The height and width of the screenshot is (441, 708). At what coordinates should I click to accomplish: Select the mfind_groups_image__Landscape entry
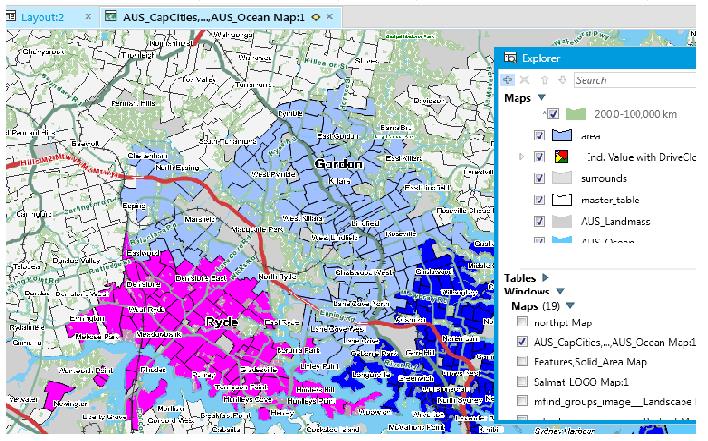pyautogui.click(x=613, y=402)
